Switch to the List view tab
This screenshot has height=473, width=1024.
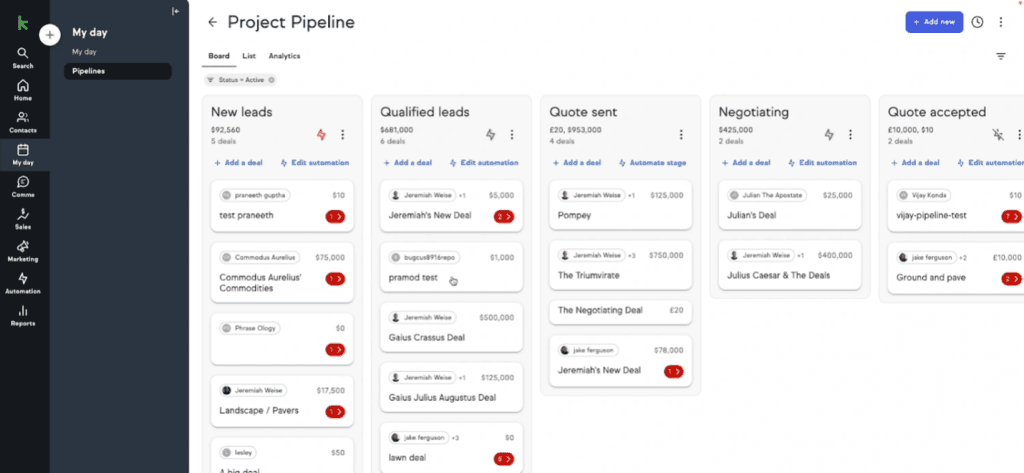pos(249,56)
